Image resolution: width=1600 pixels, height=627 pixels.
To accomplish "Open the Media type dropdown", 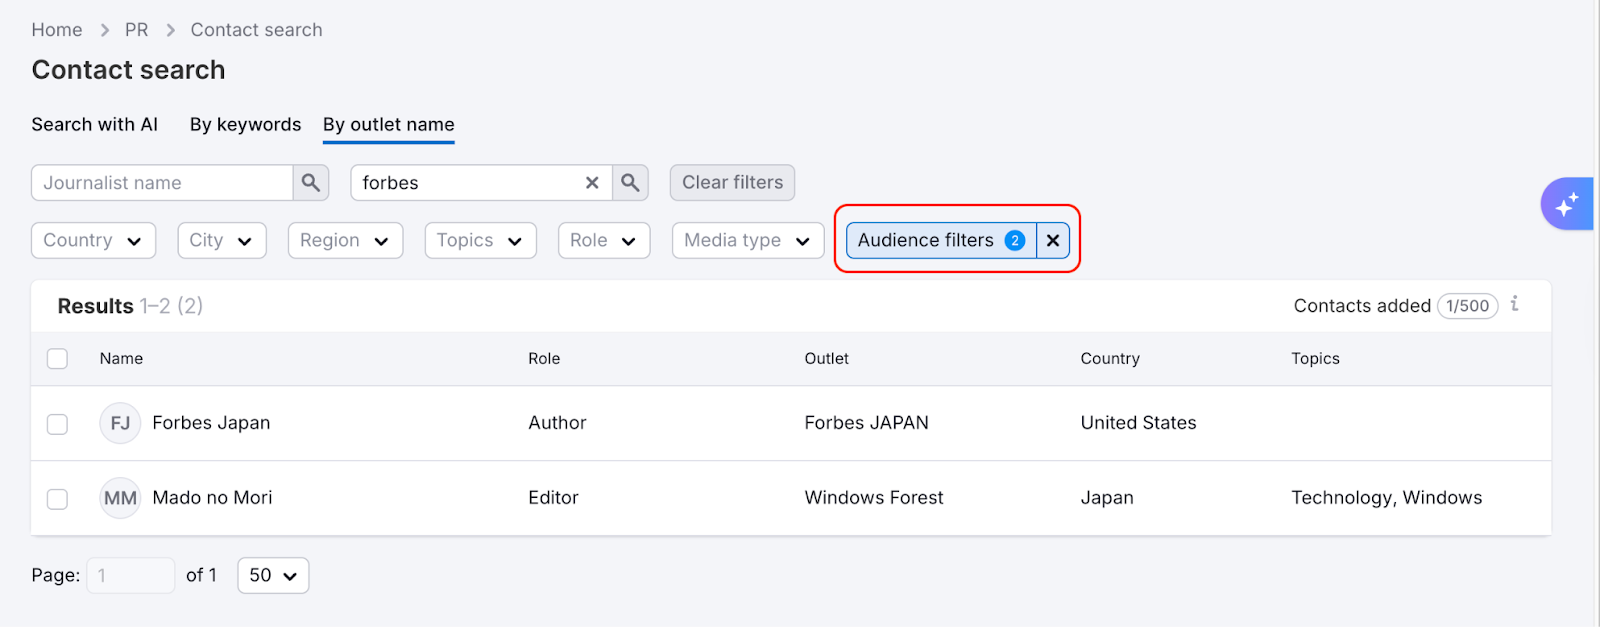I will [x=748, y=240].
